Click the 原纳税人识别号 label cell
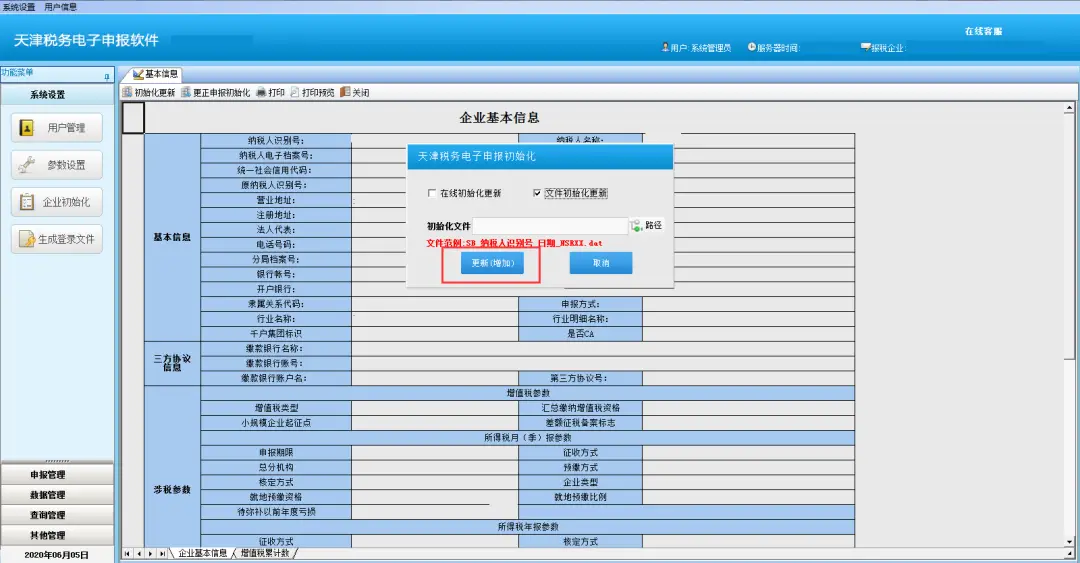 pos(276,185)
